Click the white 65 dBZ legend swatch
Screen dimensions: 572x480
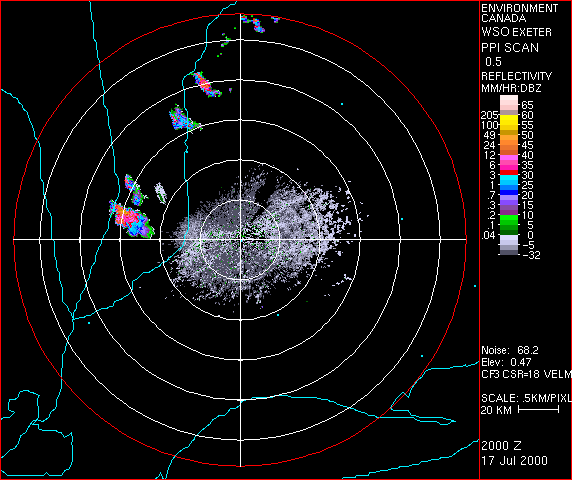[509, 103]
